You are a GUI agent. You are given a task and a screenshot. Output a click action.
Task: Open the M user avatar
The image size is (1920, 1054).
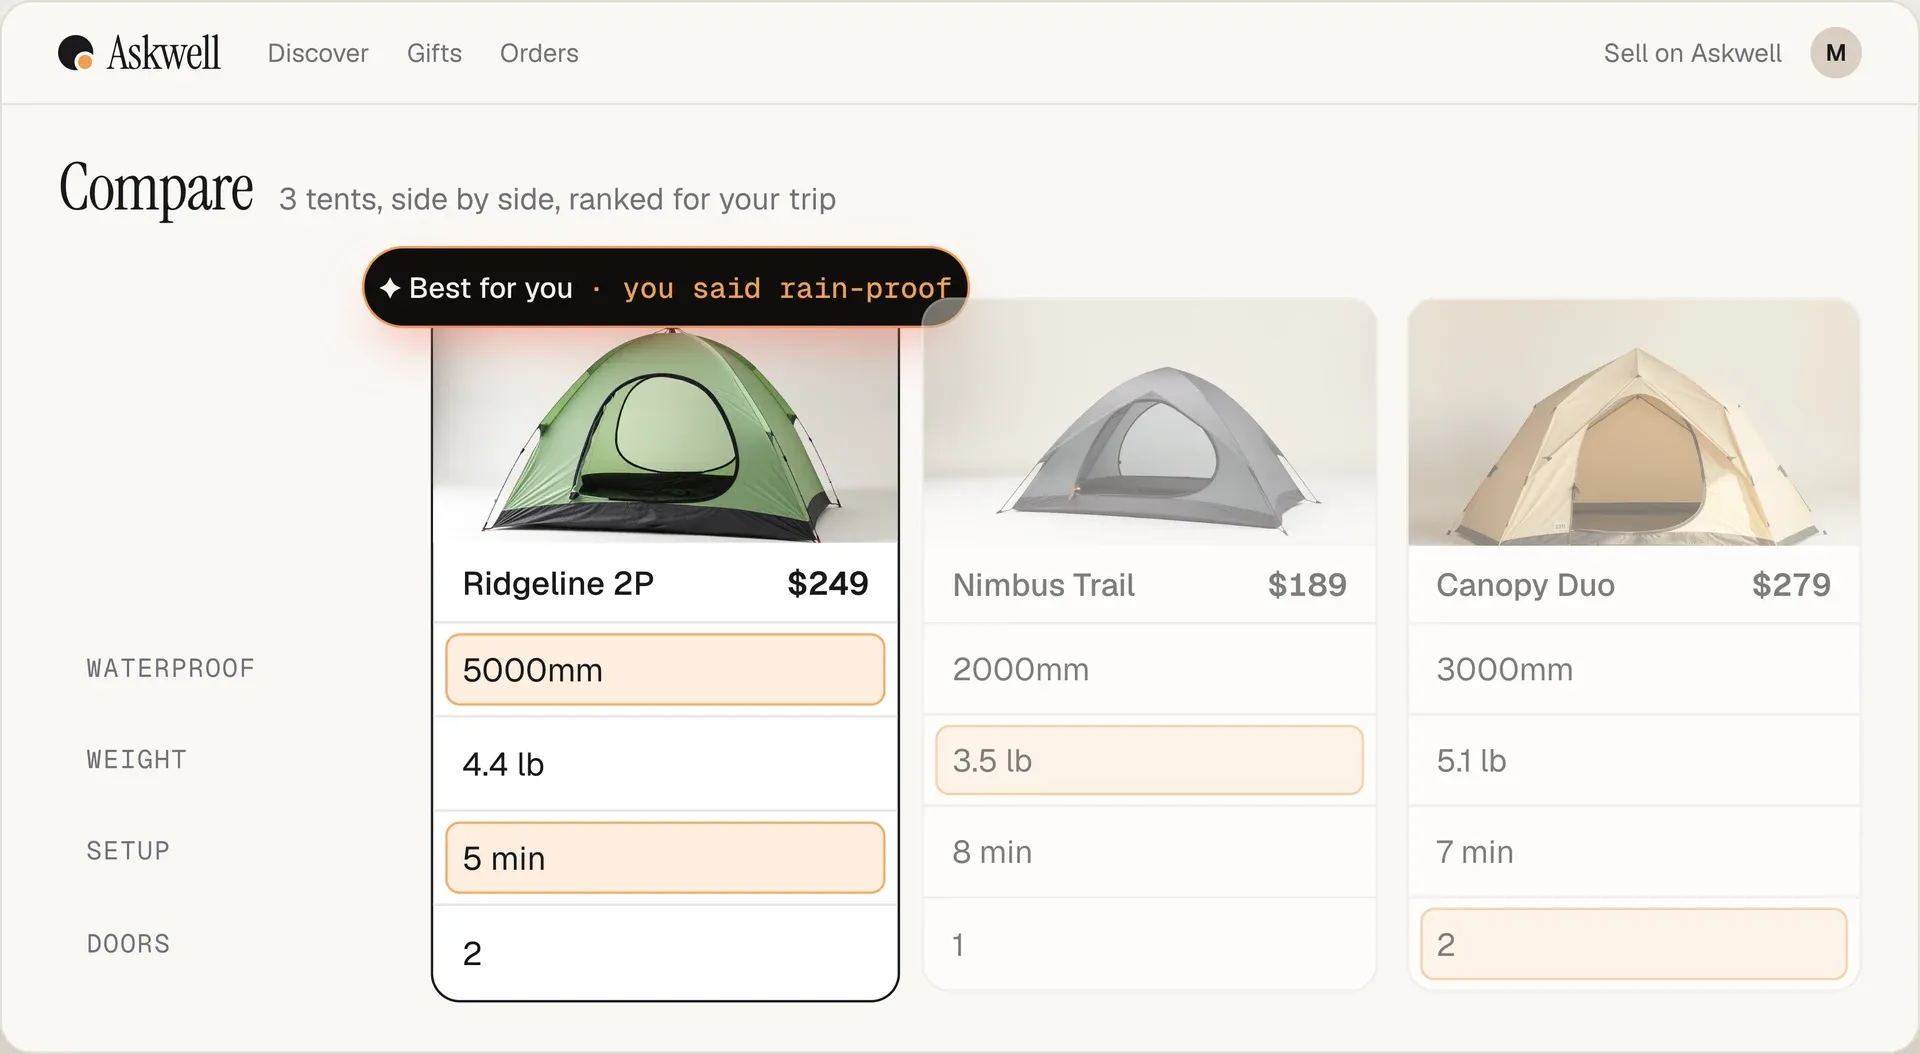1835,53
